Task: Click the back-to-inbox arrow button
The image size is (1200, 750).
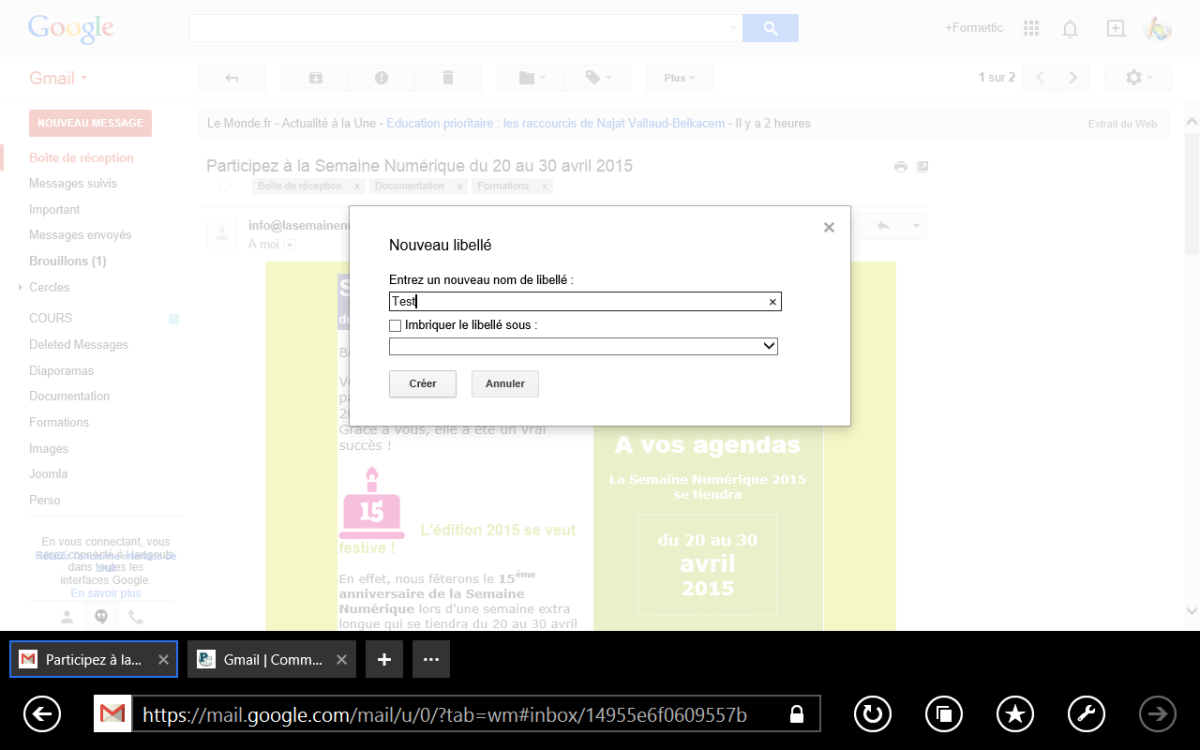Action: (x=232, y=78)
